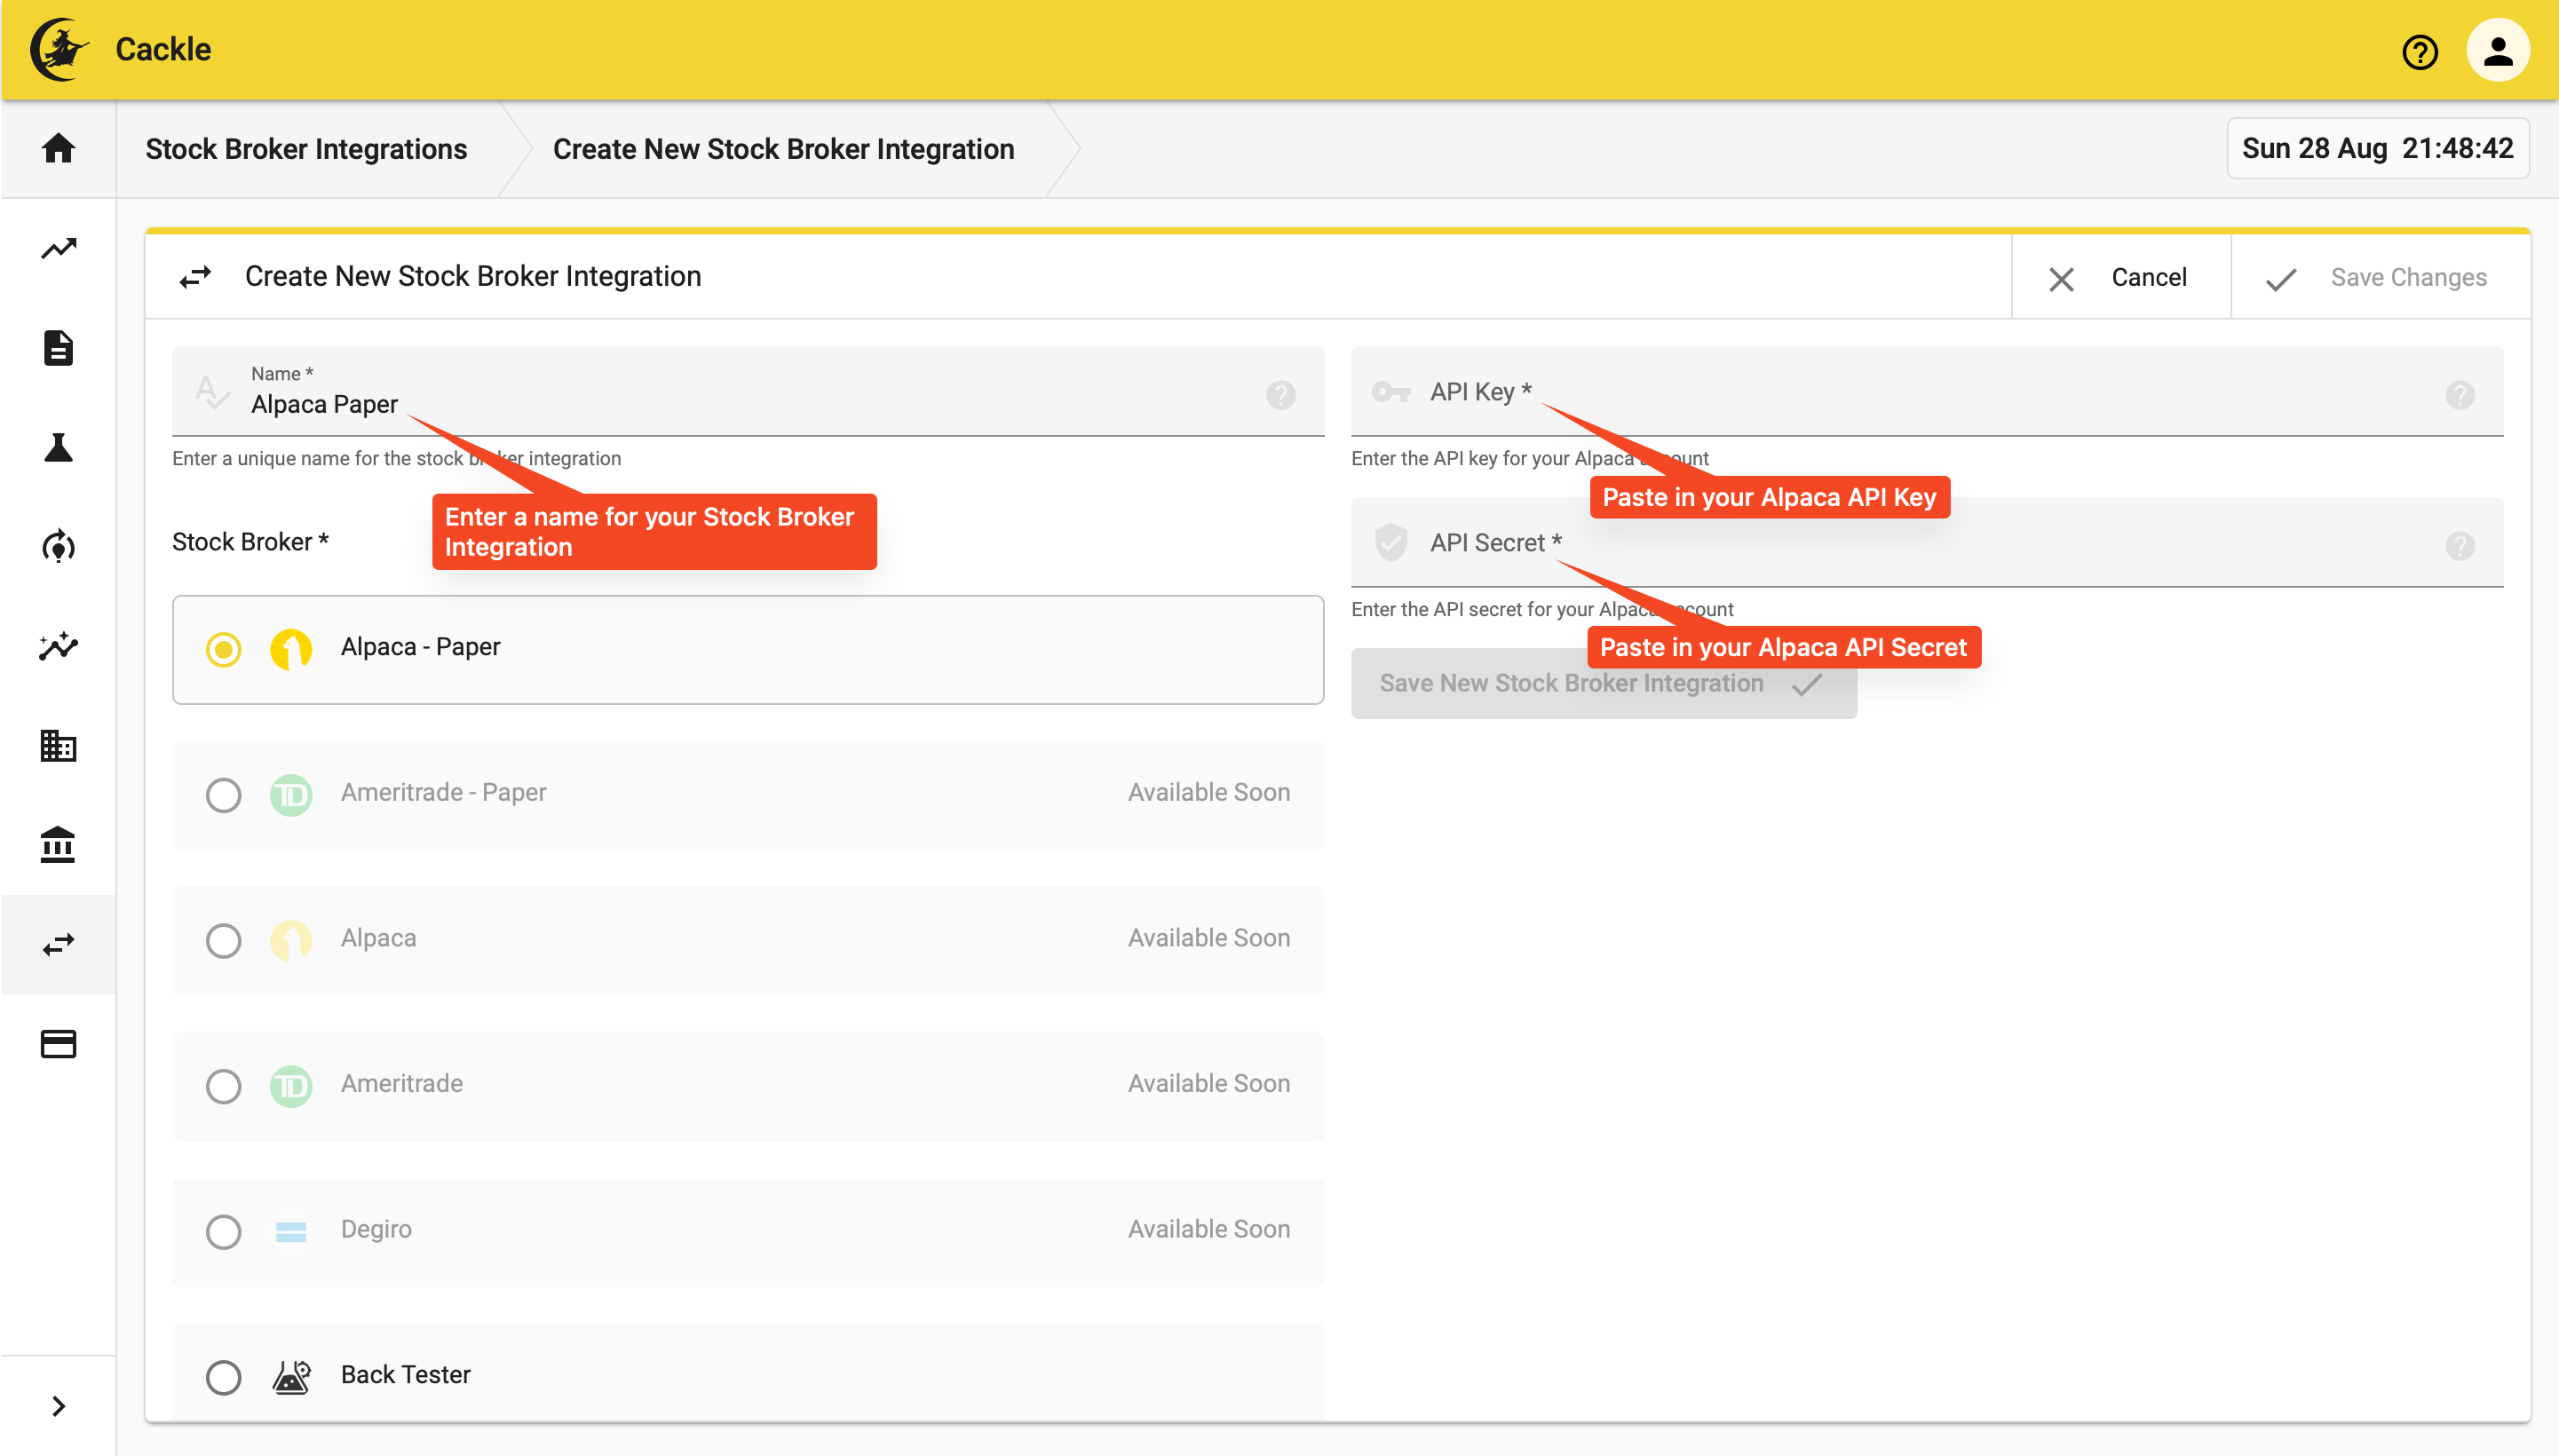Click the Name field help question icon

pyautogui.click(x=1280, y=395)
